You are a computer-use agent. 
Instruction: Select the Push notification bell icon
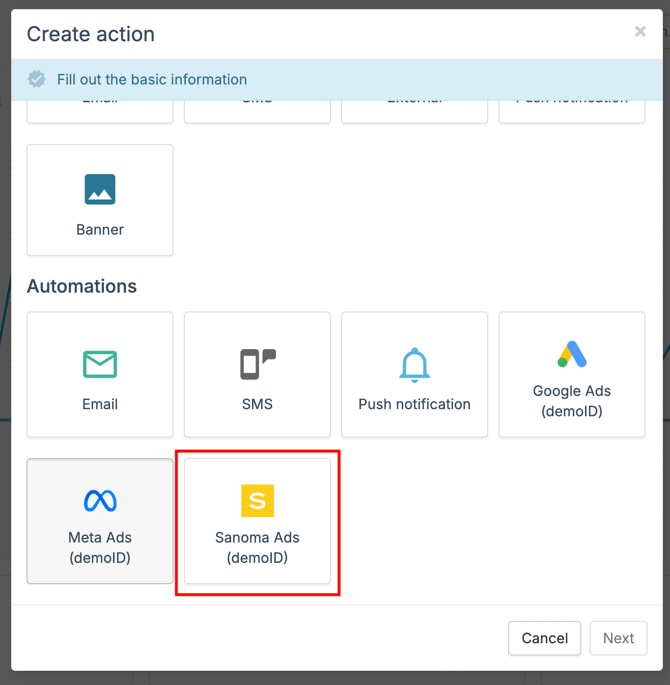(x=414, y=364)
